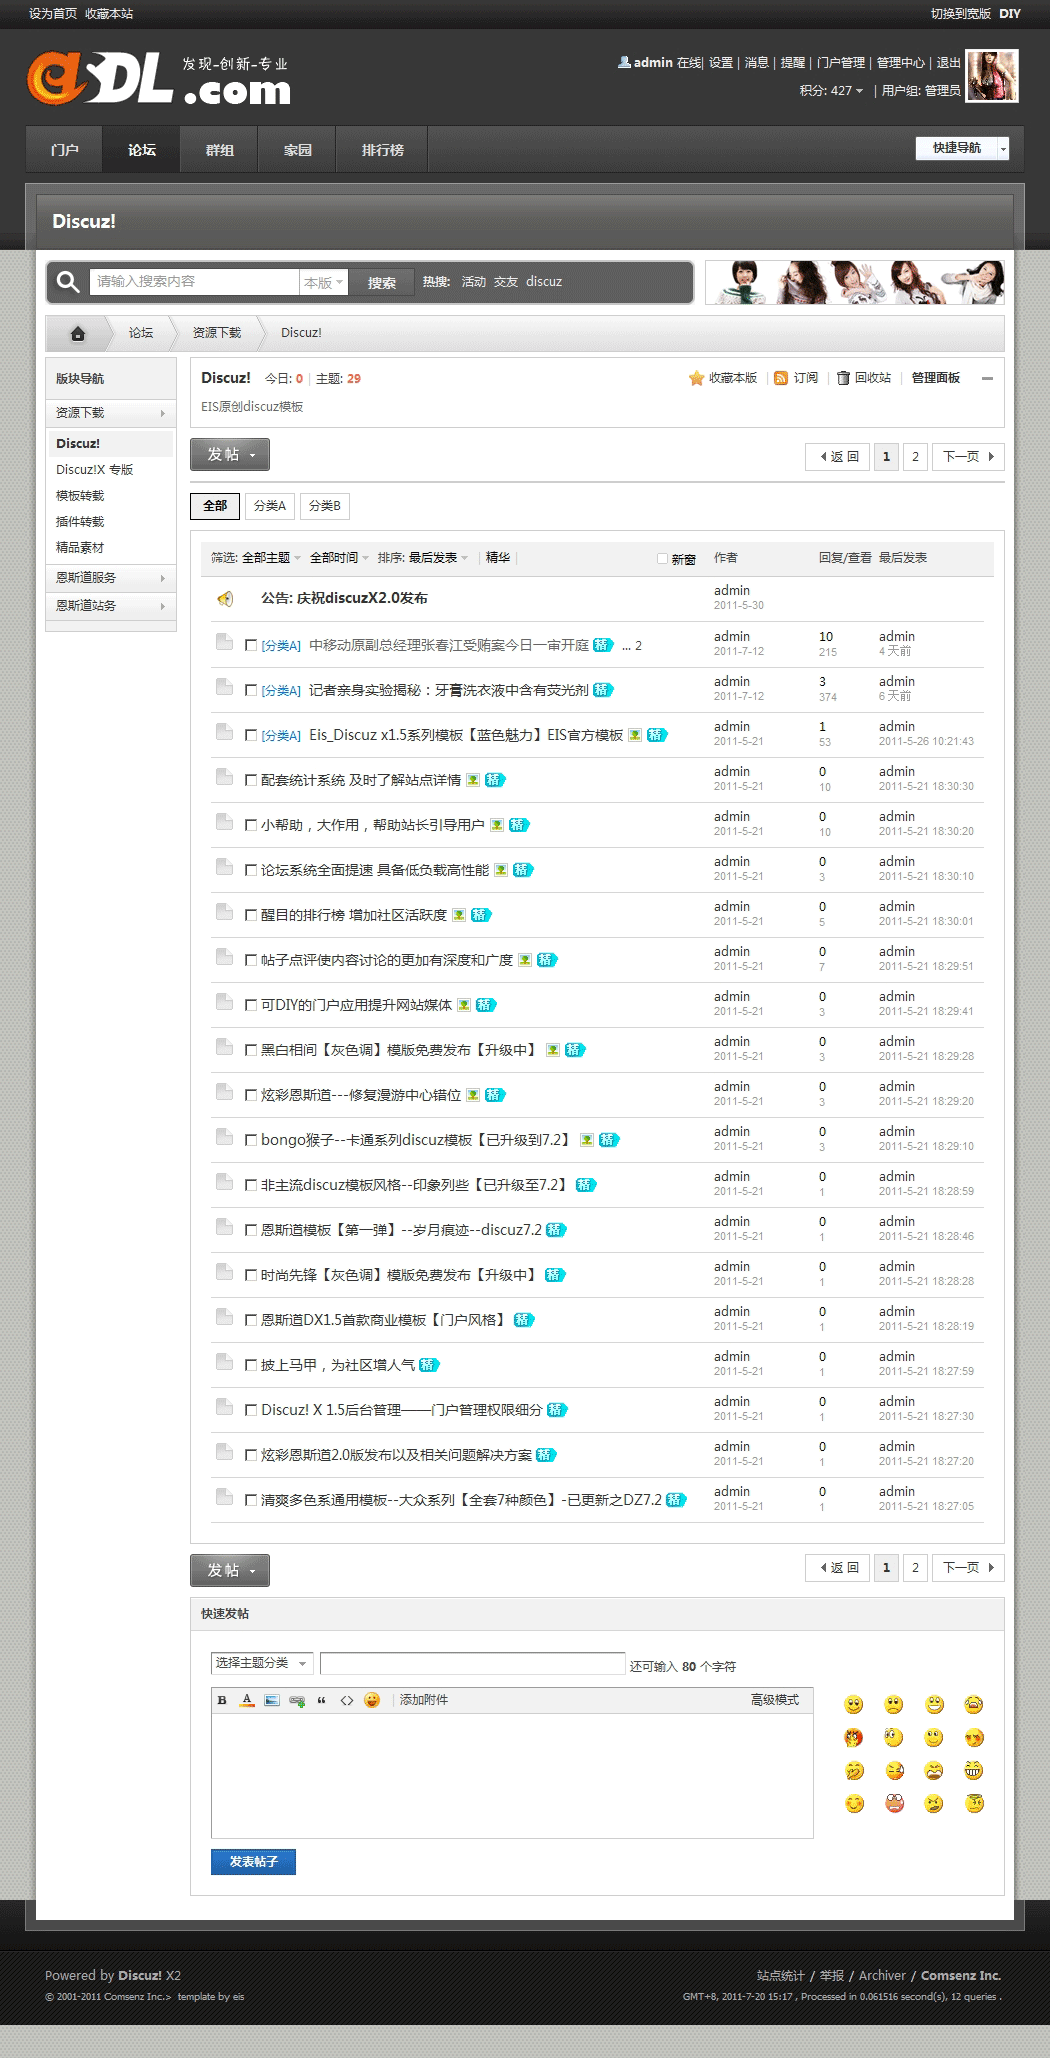Screen dimensions: 1050x2058
Task: Click the code brackets icon in editor
Action: click(347, 1700)
